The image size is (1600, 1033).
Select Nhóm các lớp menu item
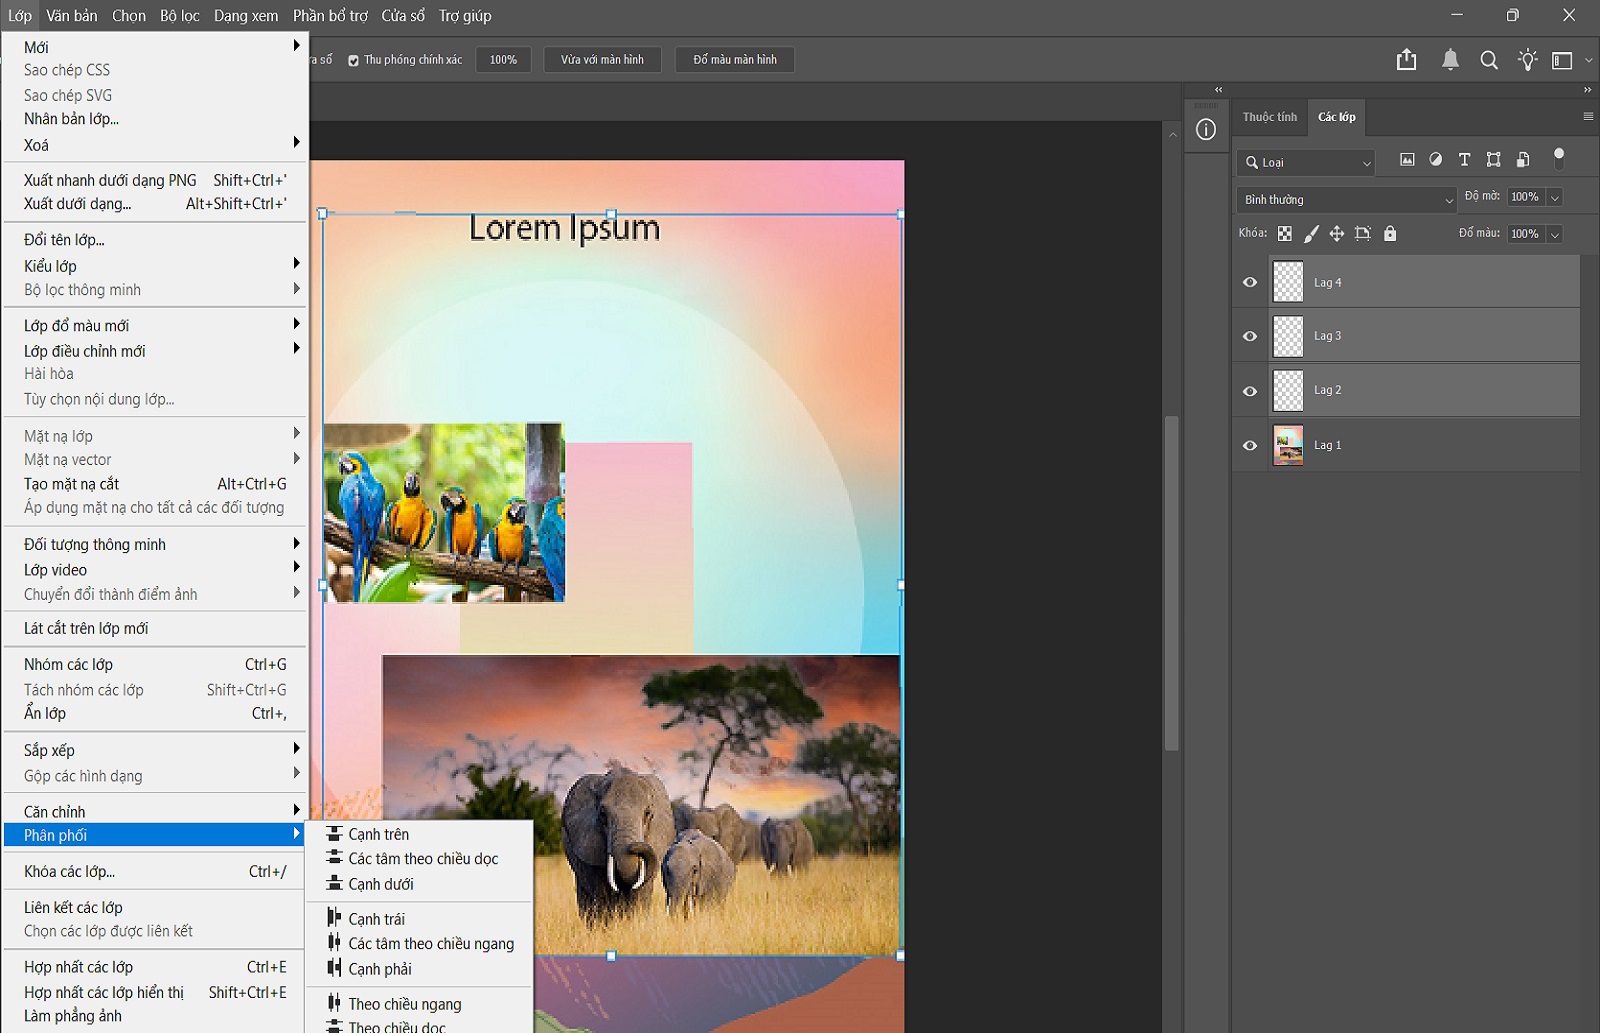68,664
